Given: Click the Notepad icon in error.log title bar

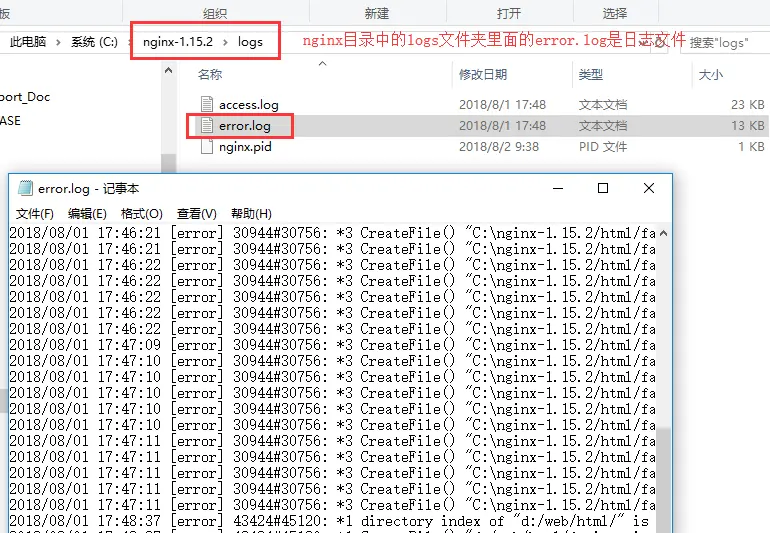Looking at the screenshot, I should [x=25, y=188].
